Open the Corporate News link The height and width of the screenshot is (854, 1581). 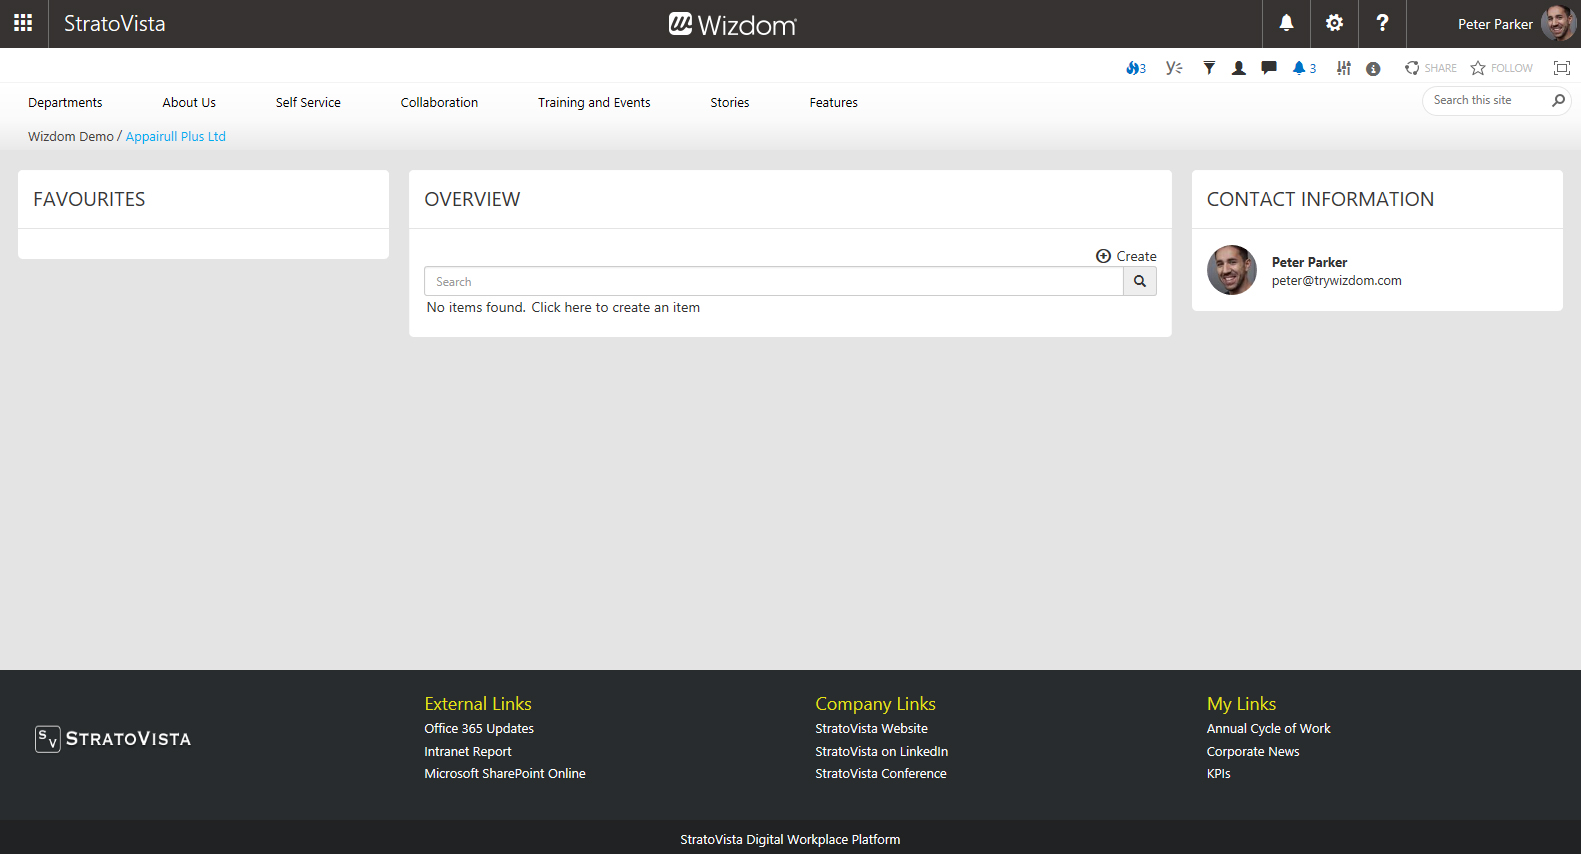tap(1253, 751)
